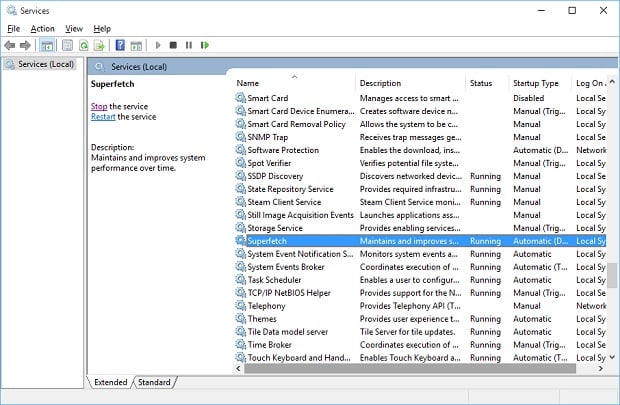This screenshot has width=620, height=405.
Task: Click 'Tile Server for tile updates.' description
Action: pos(407,332)
